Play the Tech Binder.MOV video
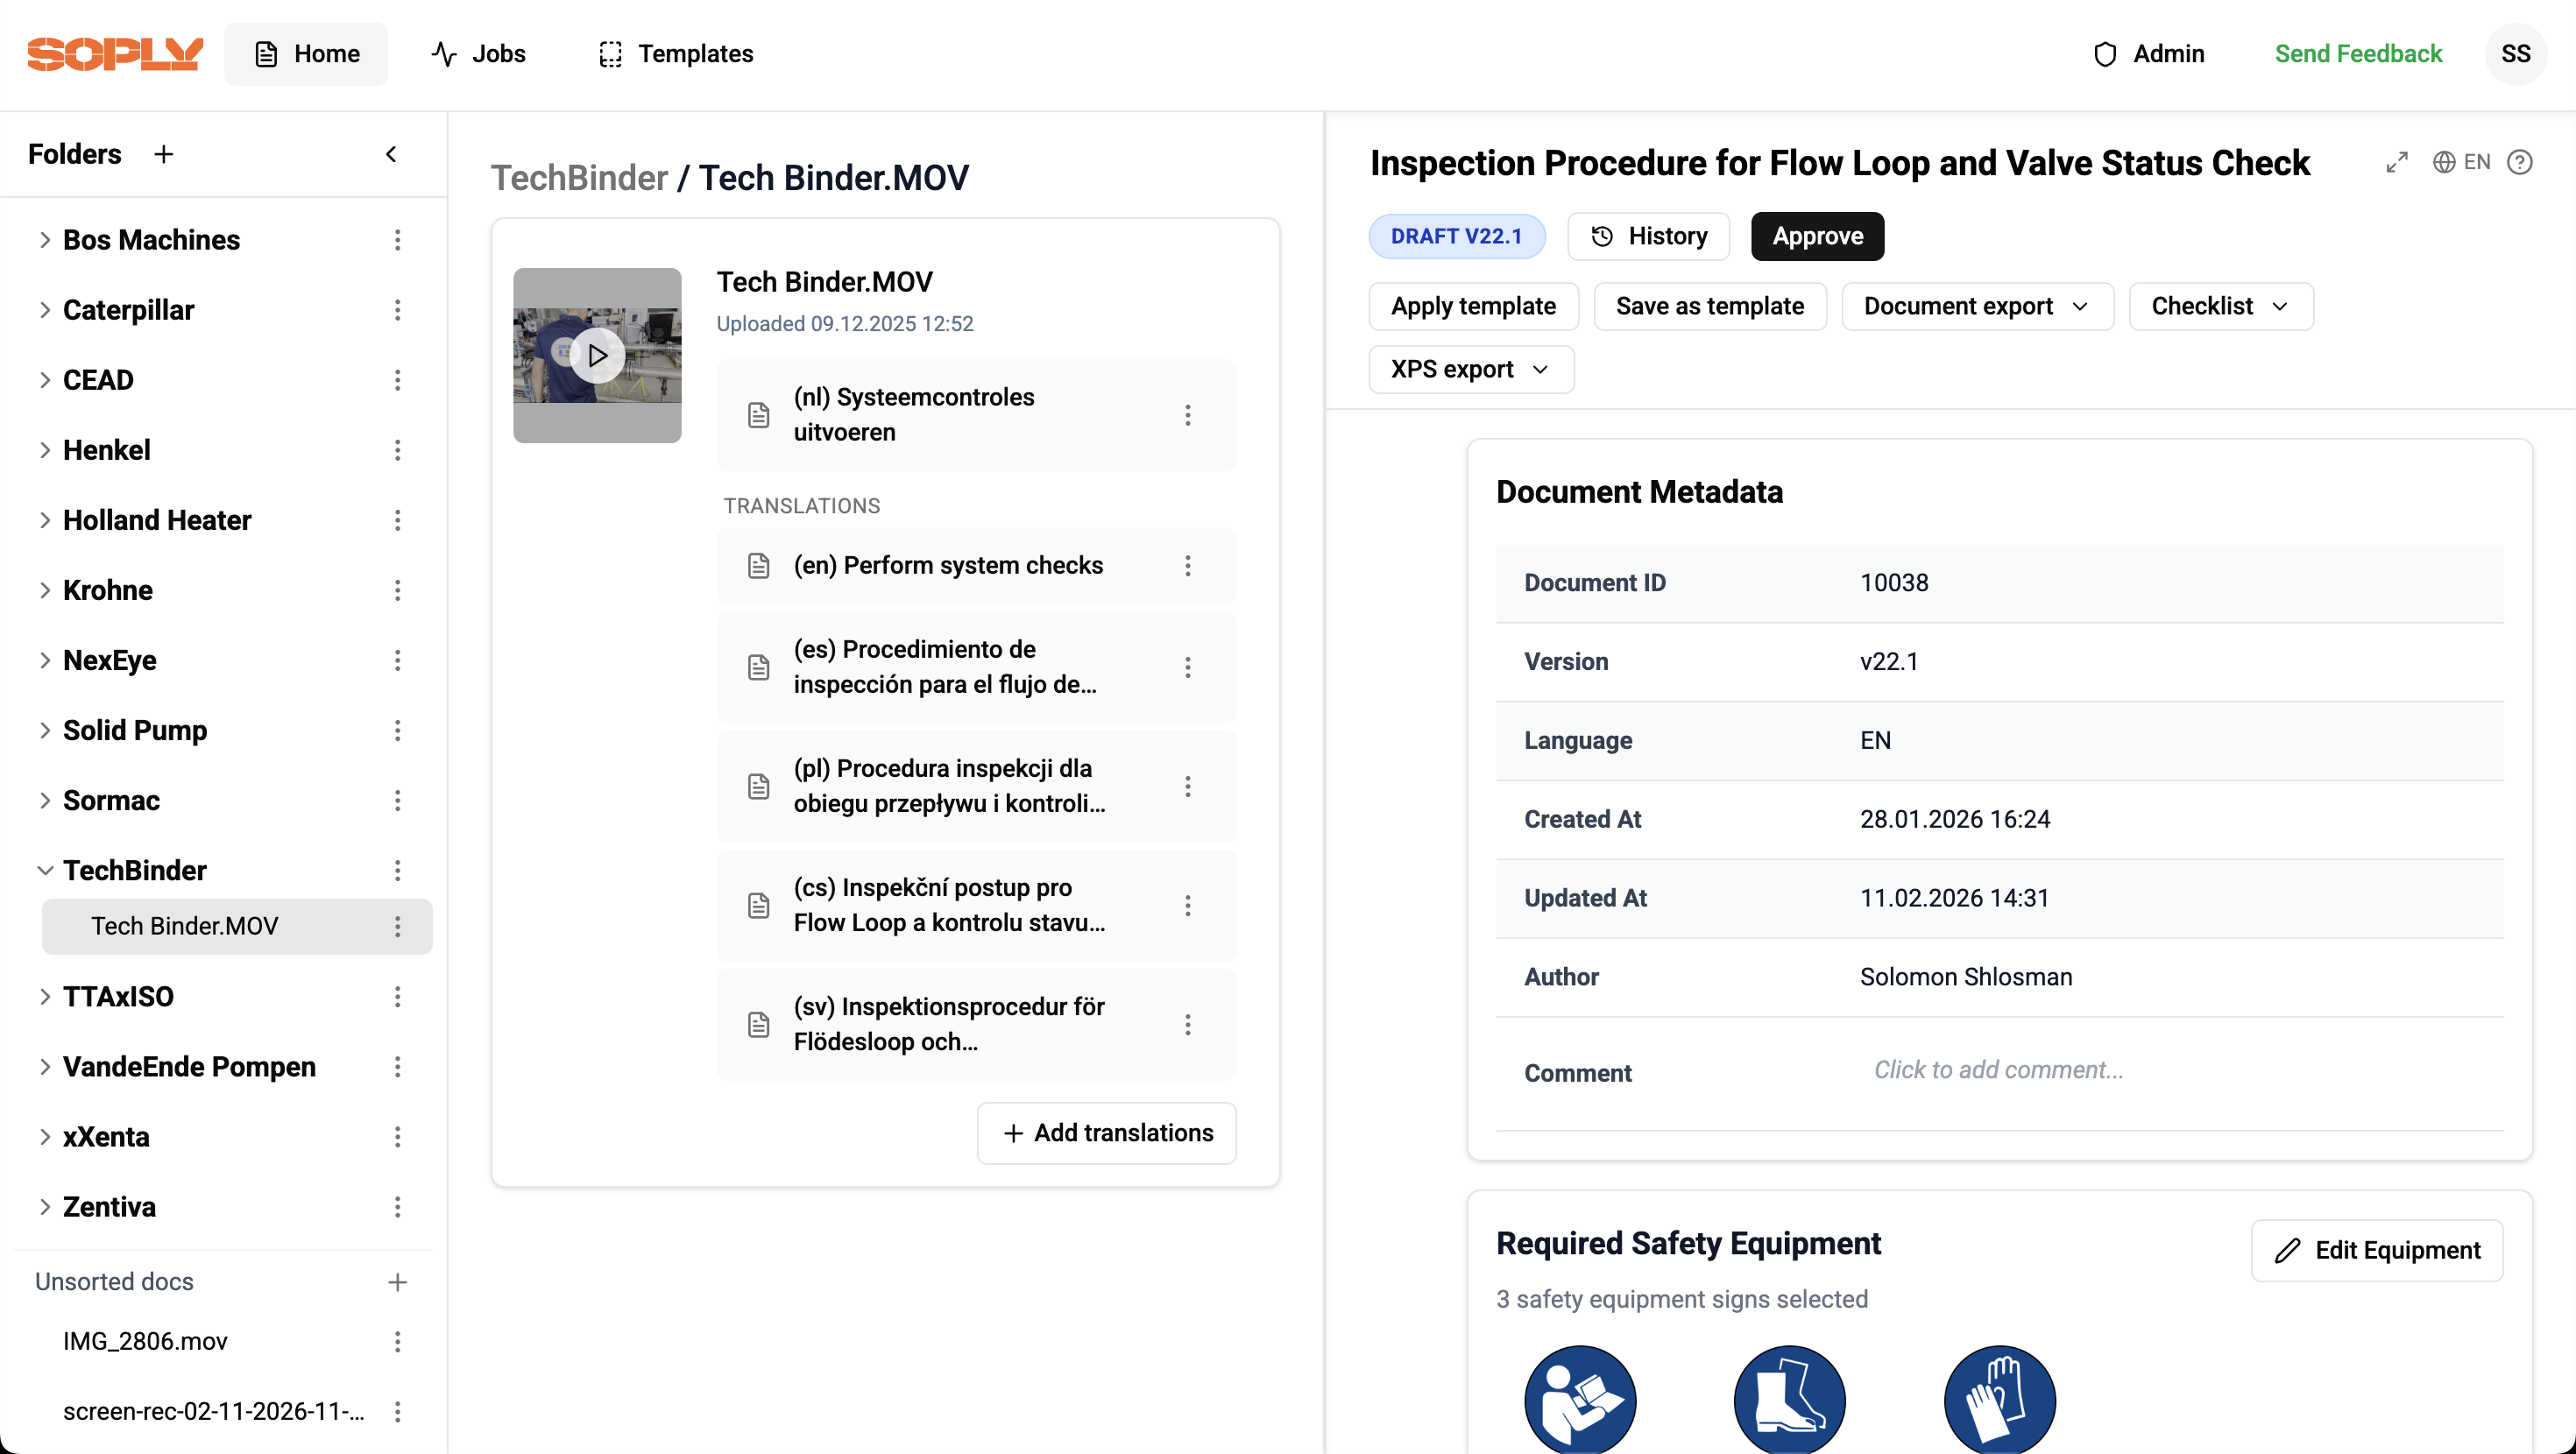The width and height of the screenshot is (2576, 1454). click(597, 355)
